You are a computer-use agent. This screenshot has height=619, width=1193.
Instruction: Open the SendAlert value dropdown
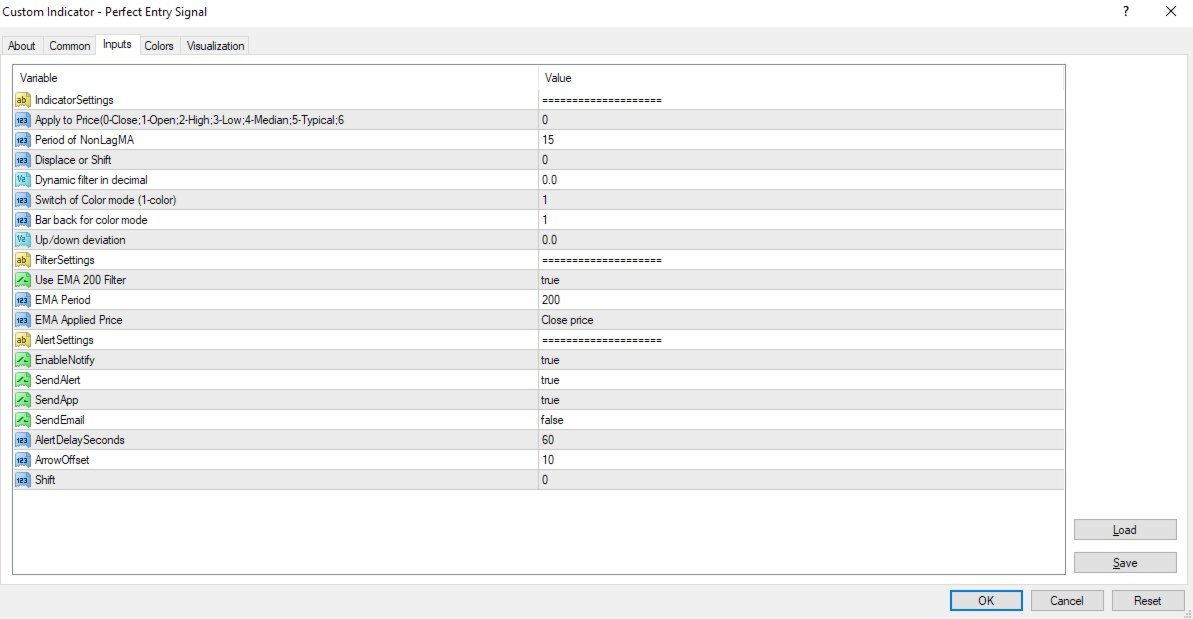coord(550,380)
